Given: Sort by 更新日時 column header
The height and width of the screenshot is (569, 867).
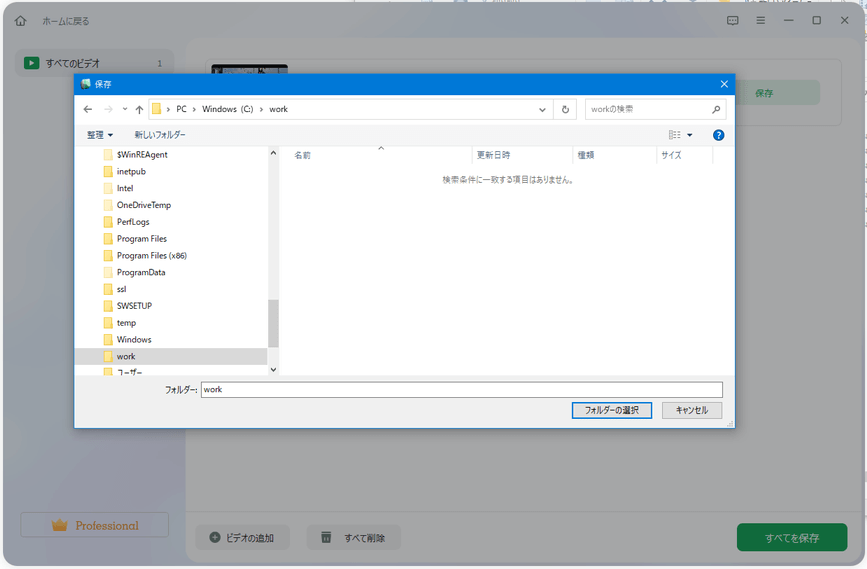Looking at the screenshot, I should [494, 155].
